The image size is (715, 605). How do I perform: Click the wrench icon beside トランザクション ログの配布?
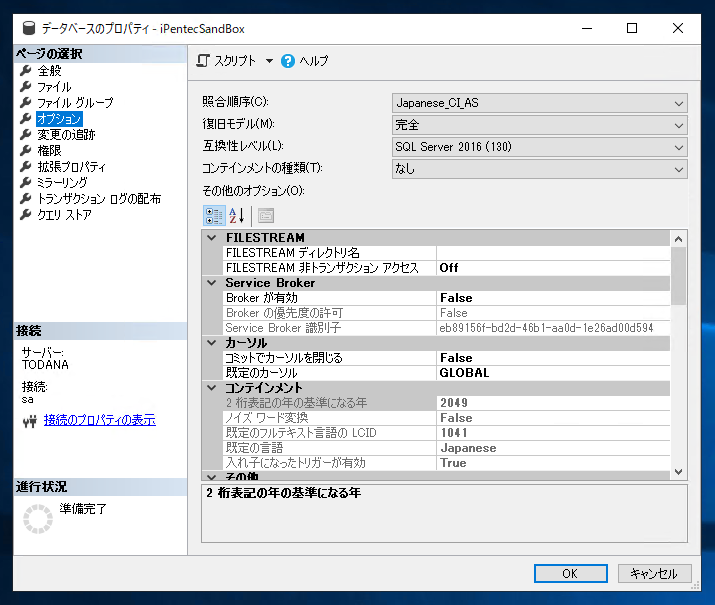click(26, 198)
